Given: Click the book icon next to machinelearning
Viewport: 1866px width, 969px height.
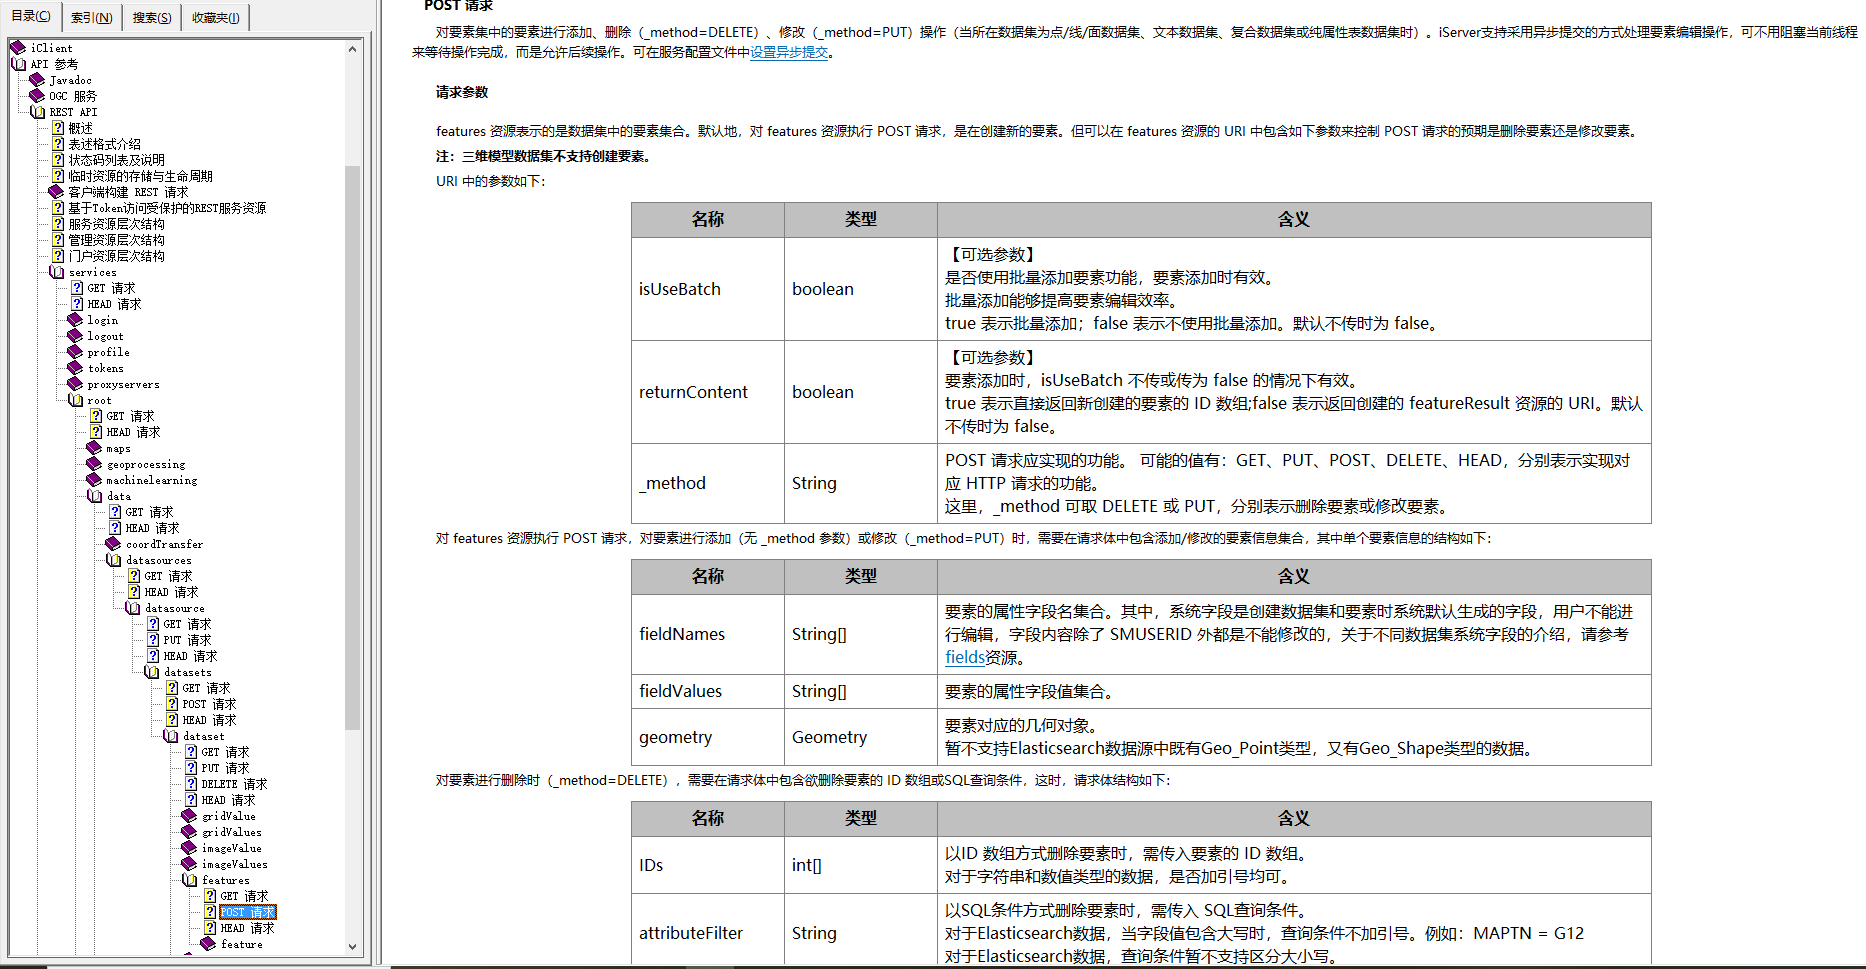Looking at the screenshot, I should [x=94, y=480].
